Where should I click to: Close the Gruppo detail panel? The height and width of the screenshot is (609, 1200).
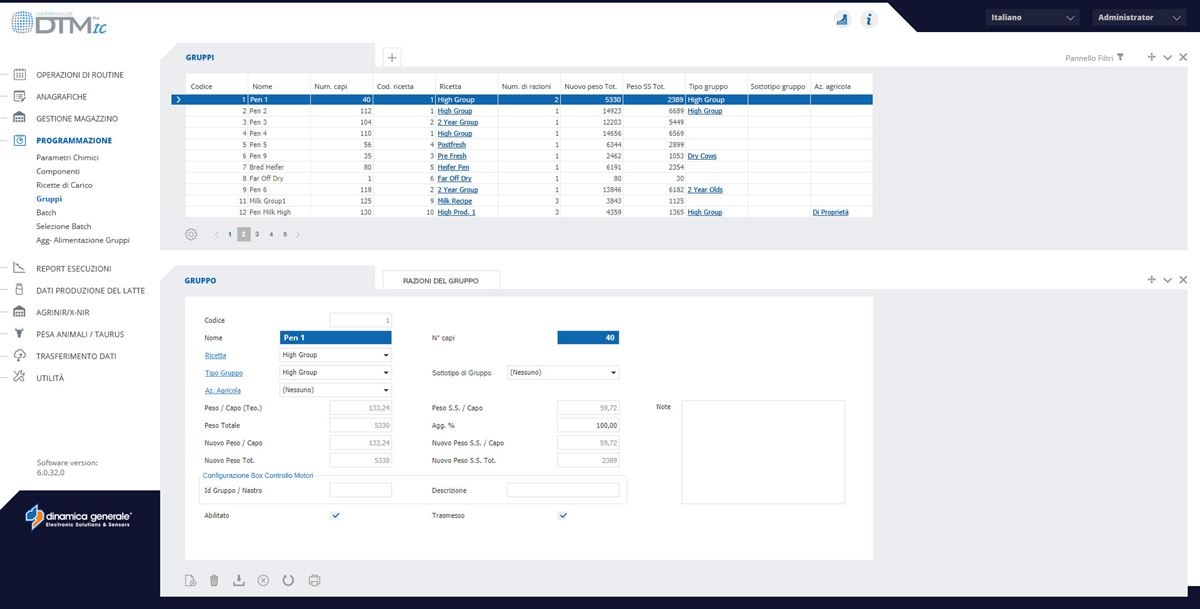(1183, 280)
